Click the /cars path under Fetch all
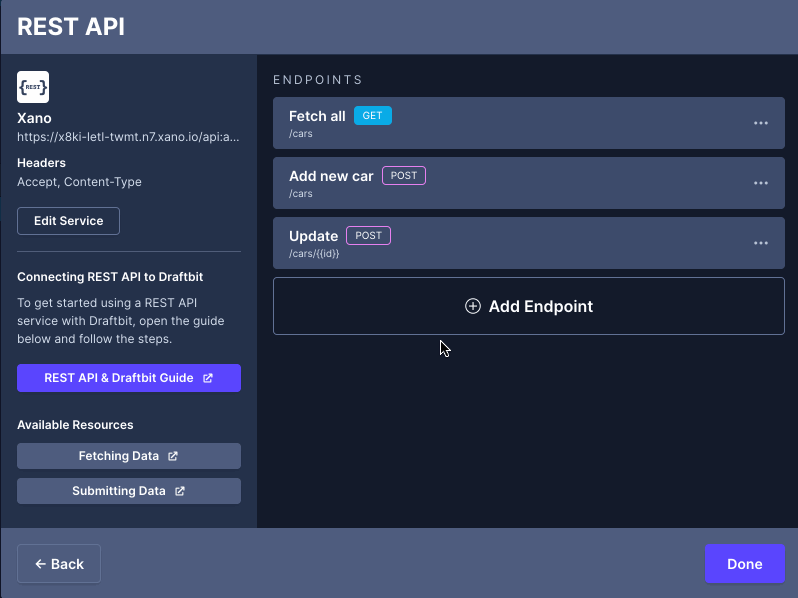This screenshot has height=598, width=798. tap(300, 134)
